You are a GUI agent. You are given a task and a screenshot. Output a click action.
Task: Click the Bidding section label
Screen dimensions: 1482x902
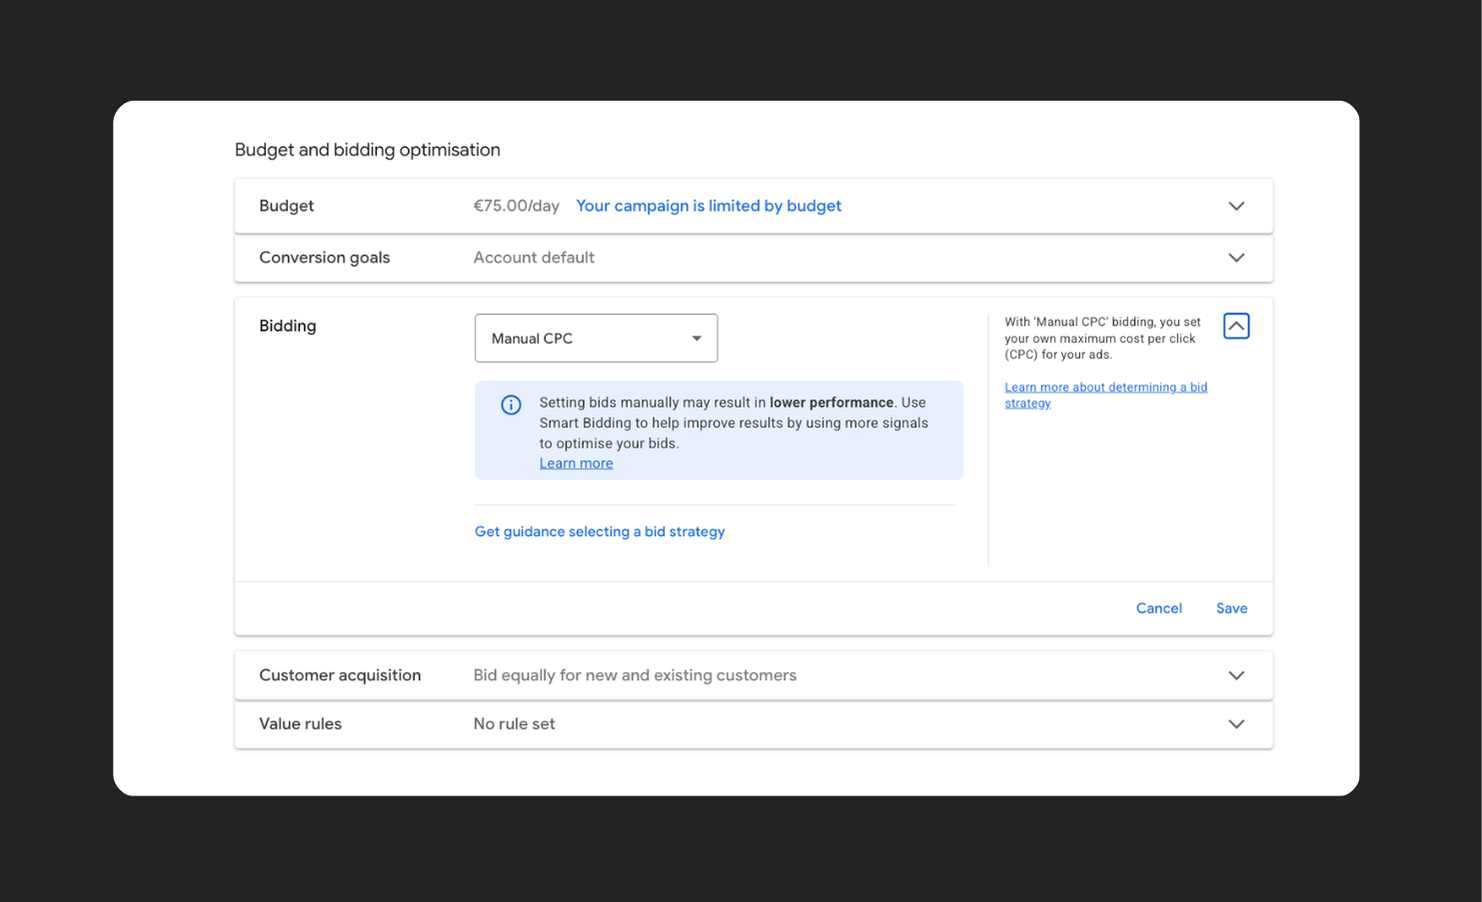click(x=287, y=326)
